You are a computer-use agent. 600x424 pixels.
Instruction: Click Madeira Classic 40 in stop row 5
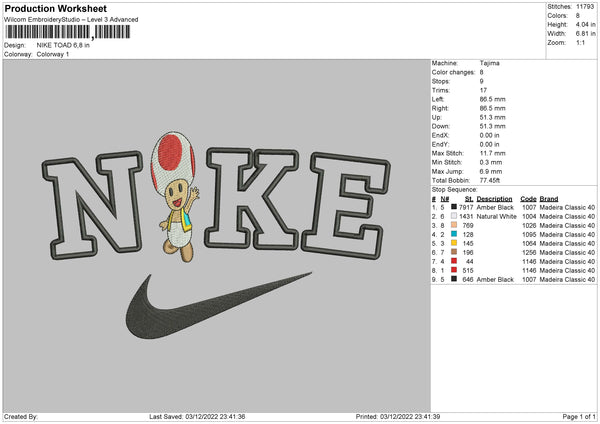567,243
